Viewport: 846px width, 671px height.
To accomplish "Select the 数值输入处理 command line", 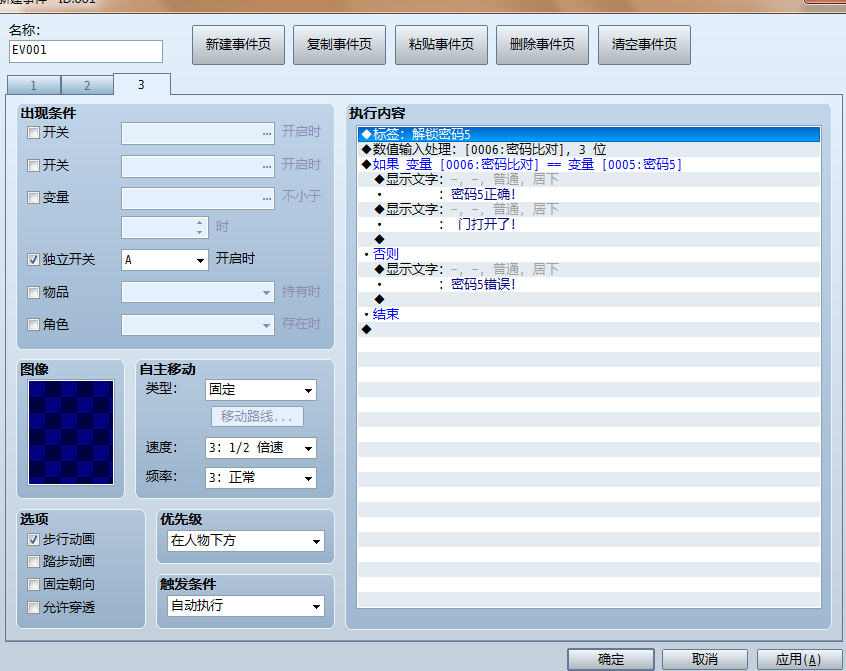I will 589,149.
